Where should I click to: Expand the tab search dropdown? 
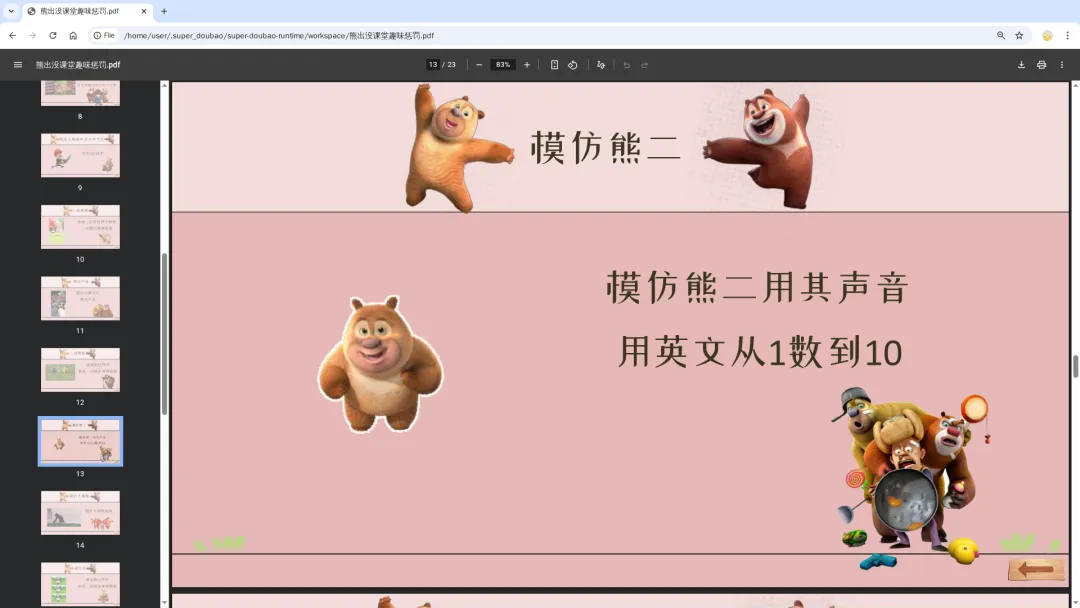click(11, 11)
